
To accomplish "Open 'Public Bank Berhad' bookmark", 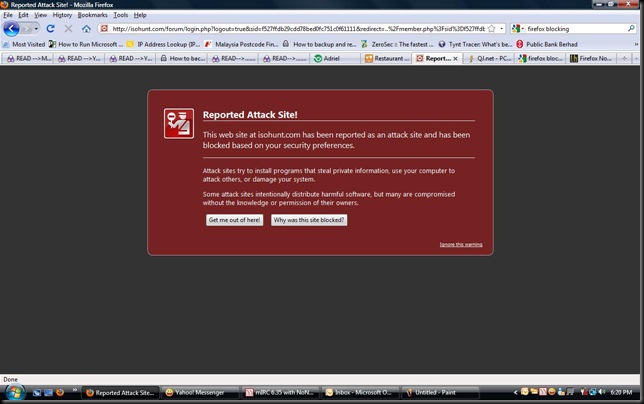I will (x=547, y=44).
